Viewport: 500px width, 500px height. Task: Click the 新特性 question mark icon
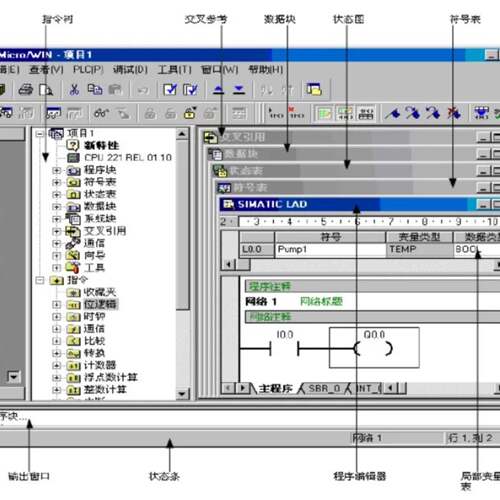click(x=73, y=145)
